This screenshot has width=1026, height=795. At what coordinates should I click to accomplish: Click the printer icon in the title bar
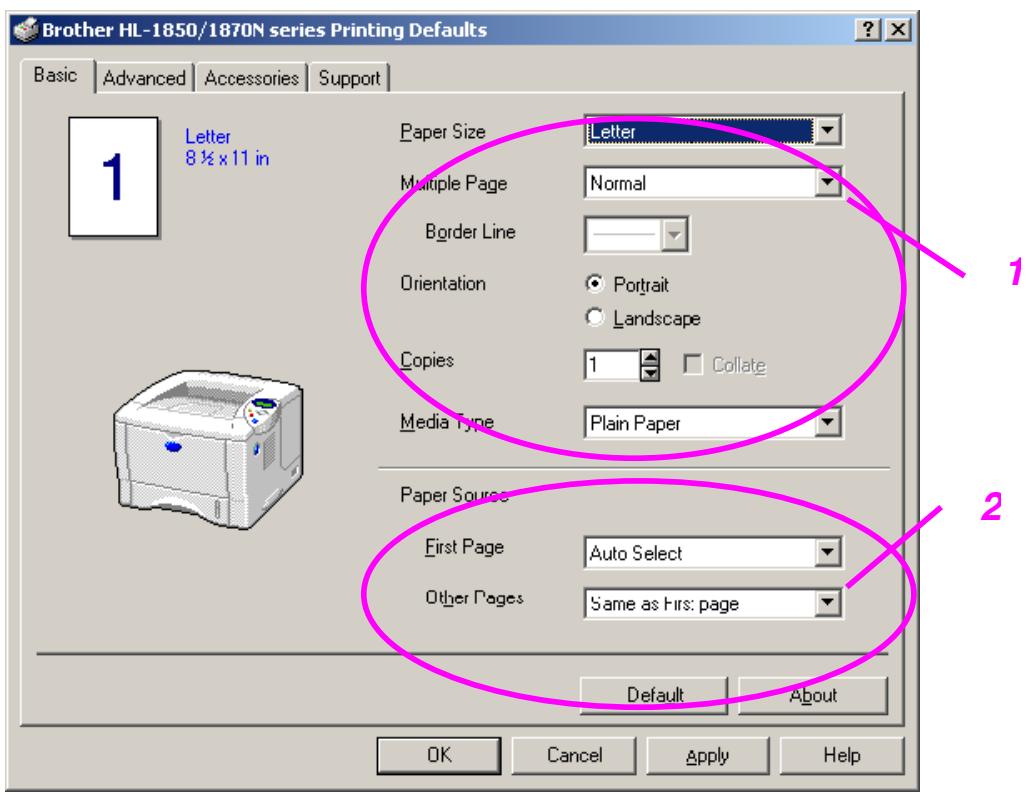coord(26,29)
